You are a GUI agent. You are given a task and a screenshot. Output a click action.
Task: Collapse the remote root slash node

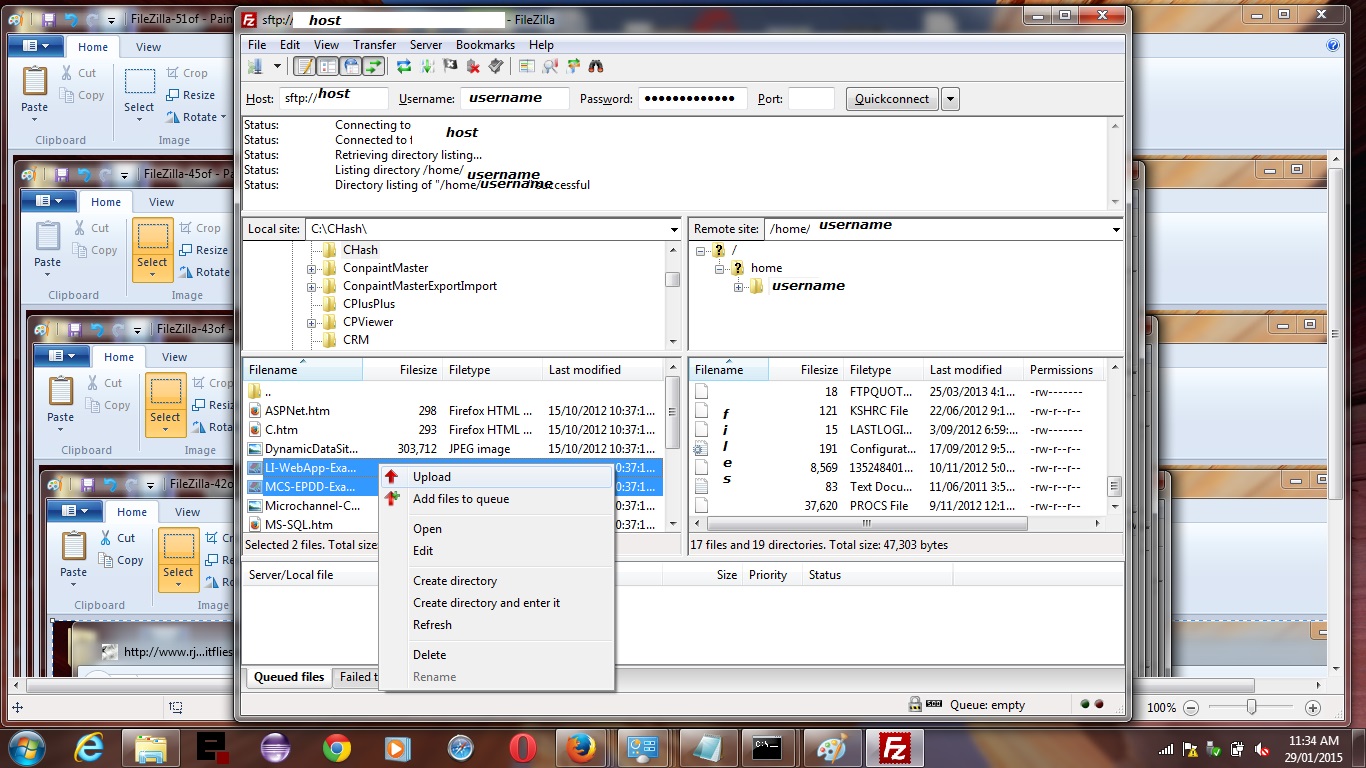coord(701,250)
